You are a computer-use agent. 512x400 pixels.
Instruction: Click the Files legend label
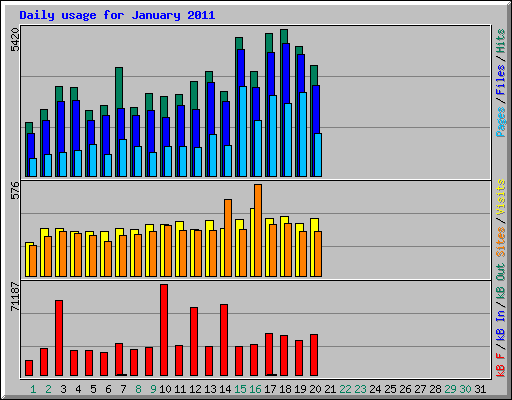[x=501, y=79]
